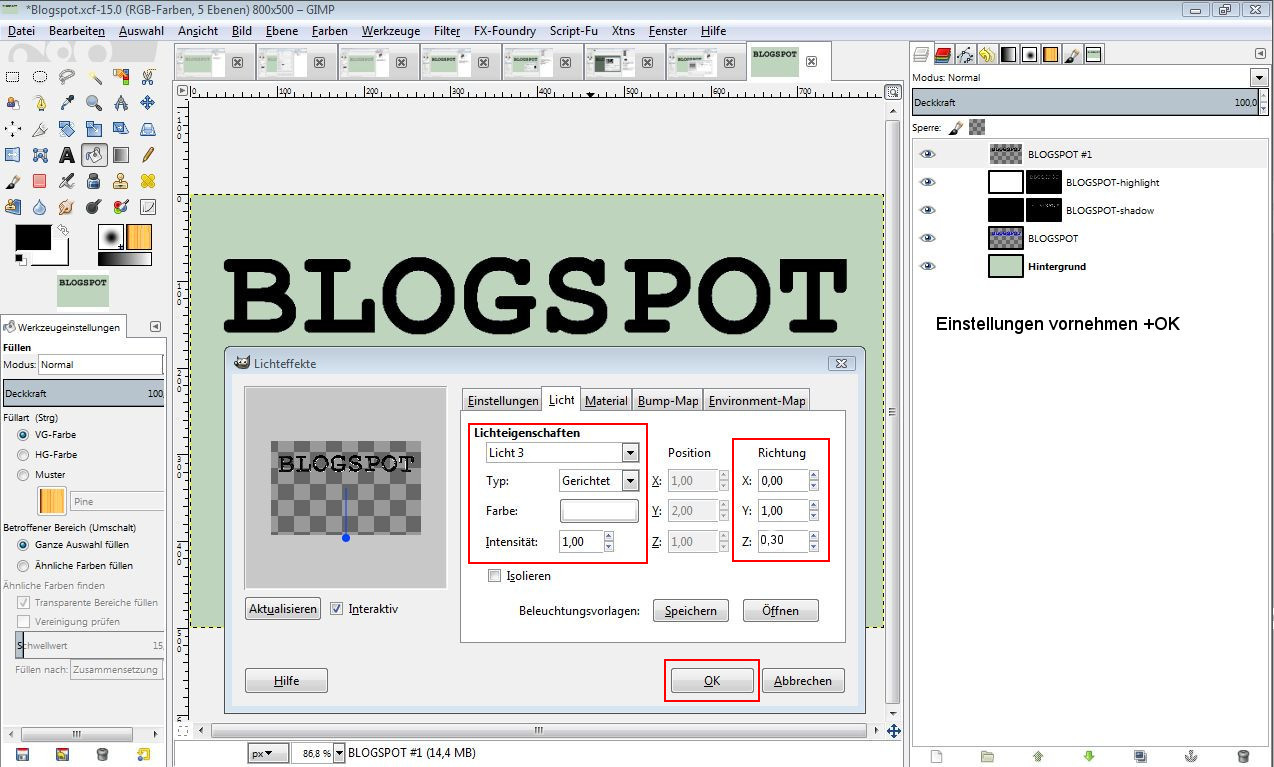Image resolution: width=1274 pixels, height=767 pixels.
Task: Select the Color Picker eyedropper tool
Action: pos(67,102)
